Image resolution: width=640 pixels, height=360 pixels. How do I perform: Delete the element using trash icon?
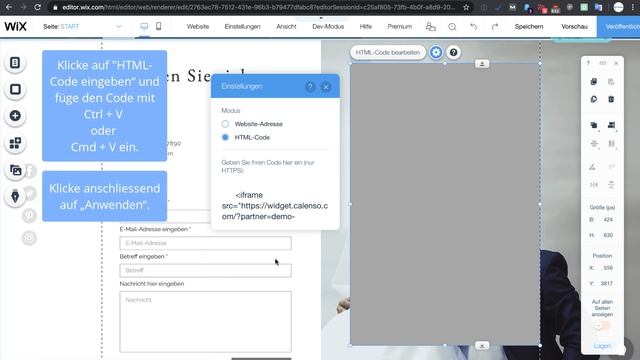tap(611, 99)
